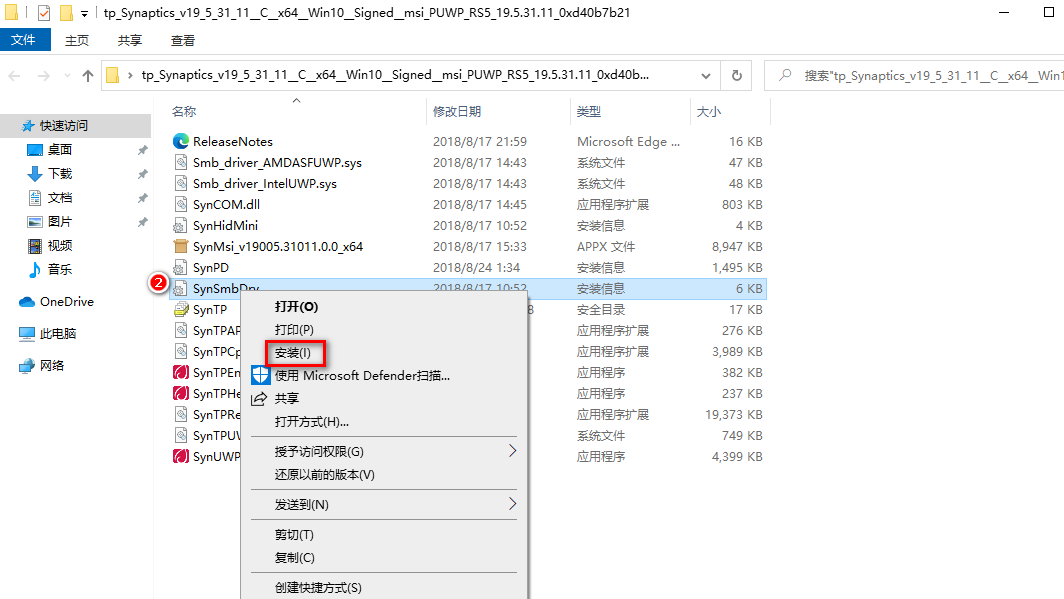
Task: Click the back navigation arrow
Action: [16, 76]
